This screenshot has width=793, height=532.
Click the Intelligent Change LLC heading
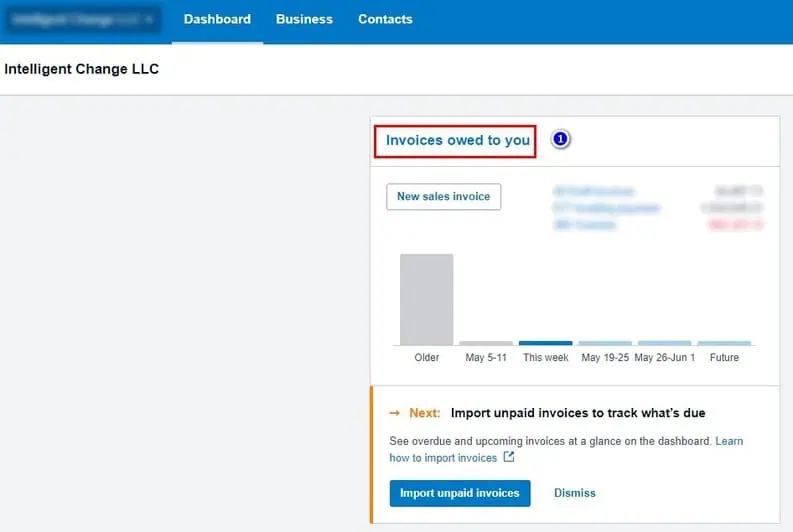tap(81, 69)
